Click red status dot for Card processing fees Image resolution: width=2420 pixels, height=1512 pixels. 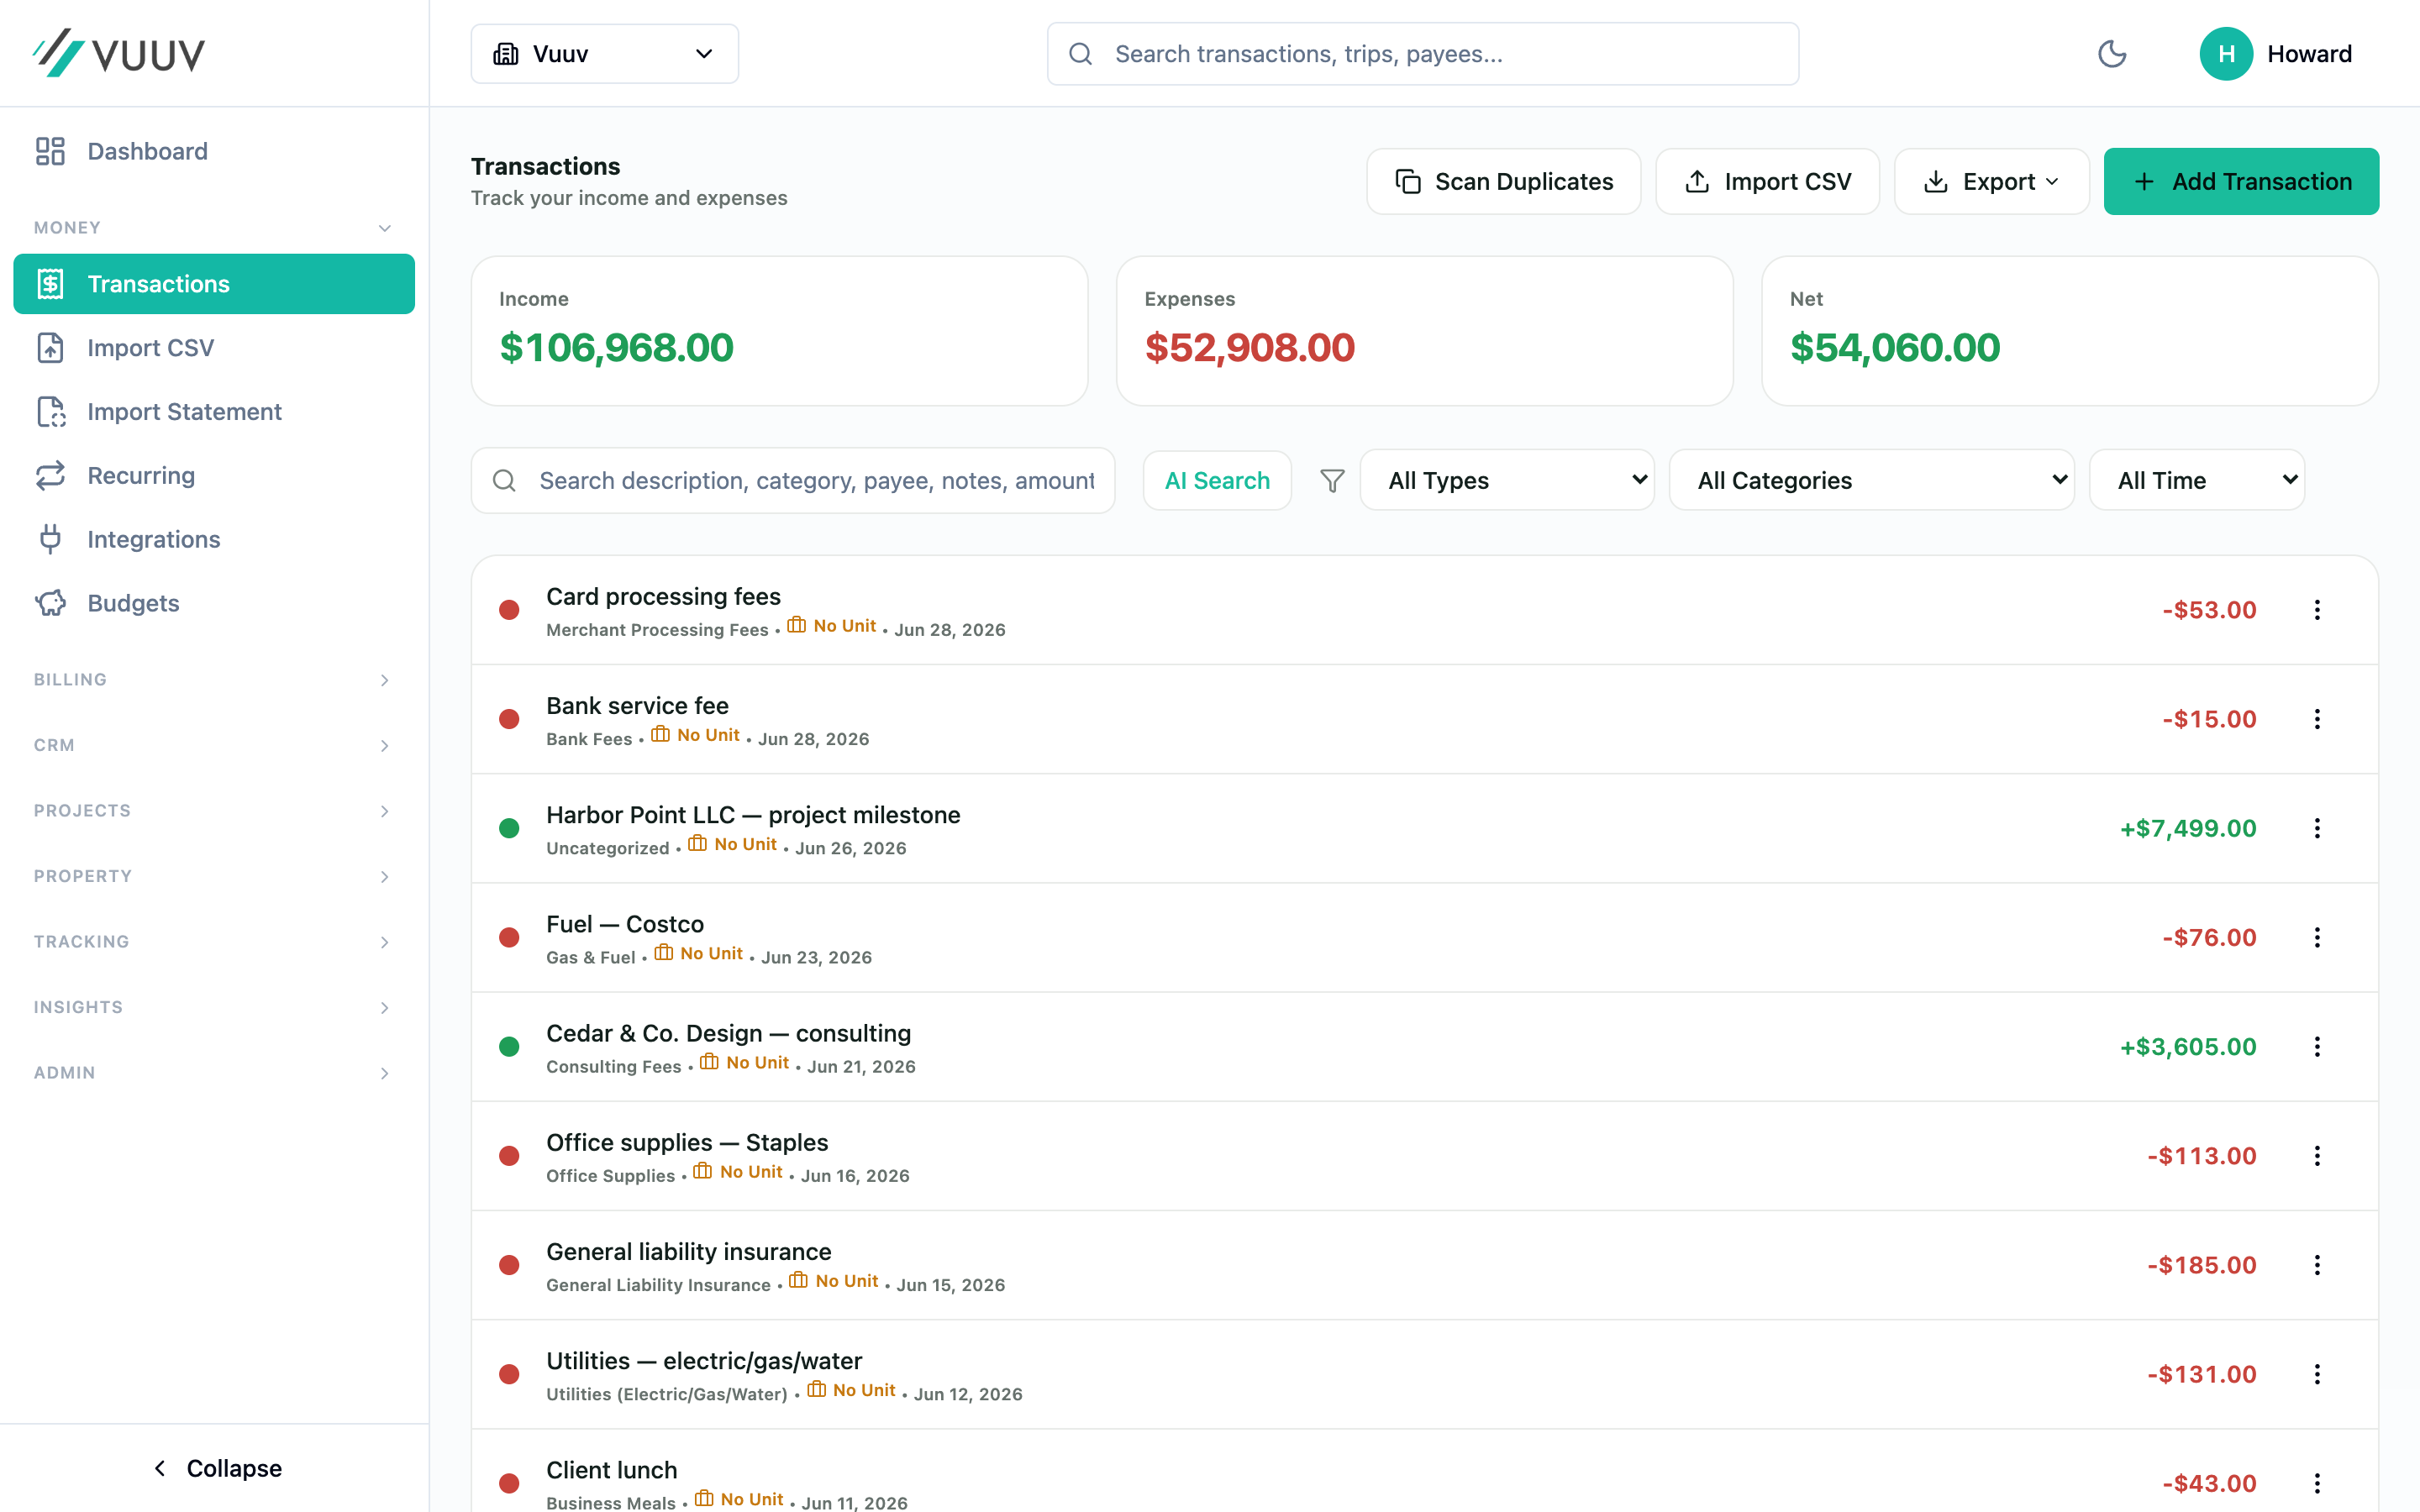pos(509,610)
